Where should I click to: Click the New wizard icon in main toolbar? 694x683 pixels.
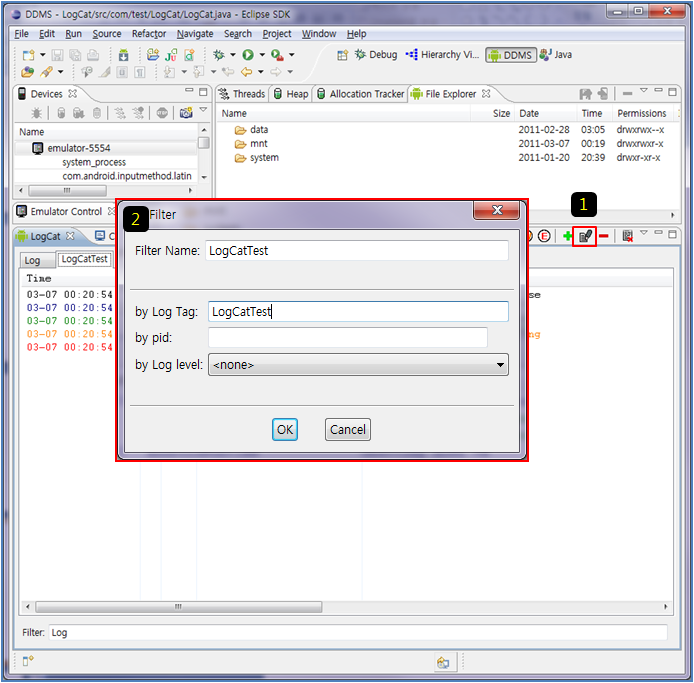point(28,55)
